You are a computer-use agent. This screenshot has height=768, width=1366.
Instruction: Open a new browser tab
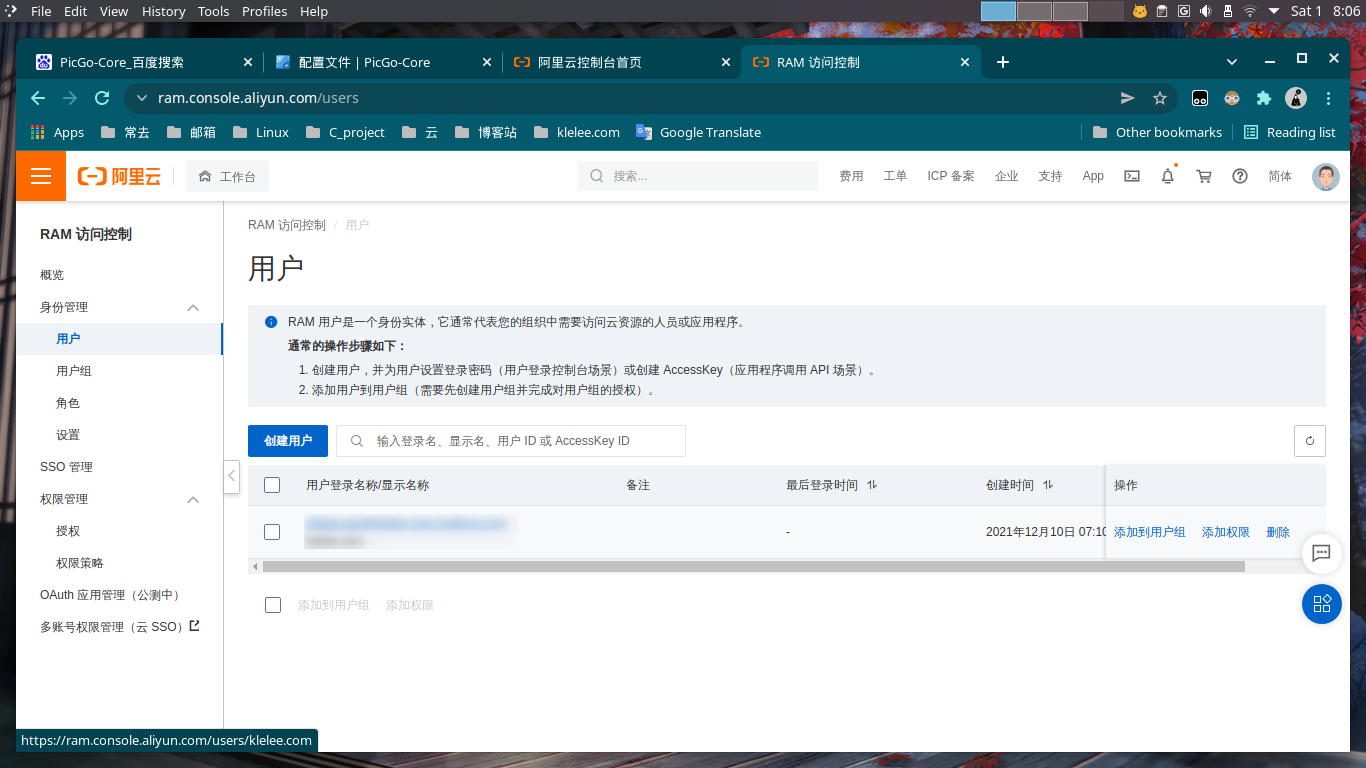click(x=1003, y=62)
